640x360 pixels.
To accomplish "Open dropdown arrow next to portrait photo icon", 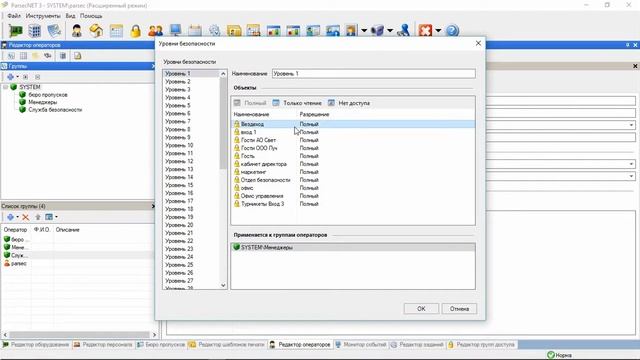I will (364, 31).
